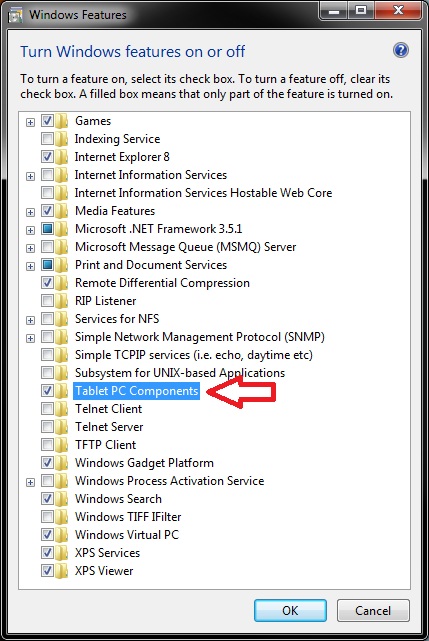Select the Services for NFS label
Image resolution: width=429 pixels, height=641 pixels.
(x=117, y=319)
